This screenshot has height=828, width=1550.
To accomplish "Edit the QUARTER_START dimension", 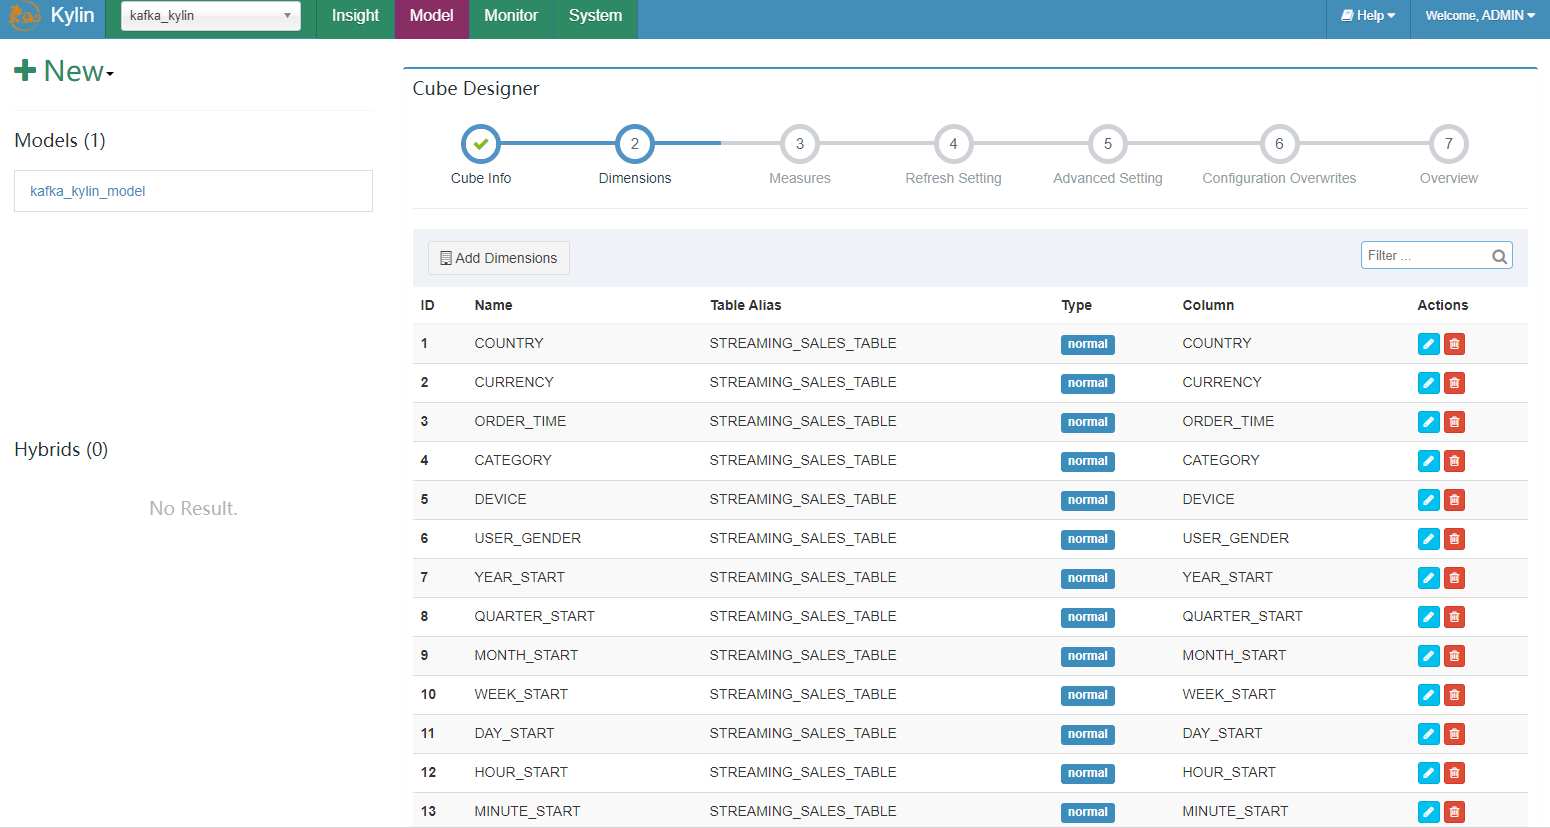I will coord(1429,617).
